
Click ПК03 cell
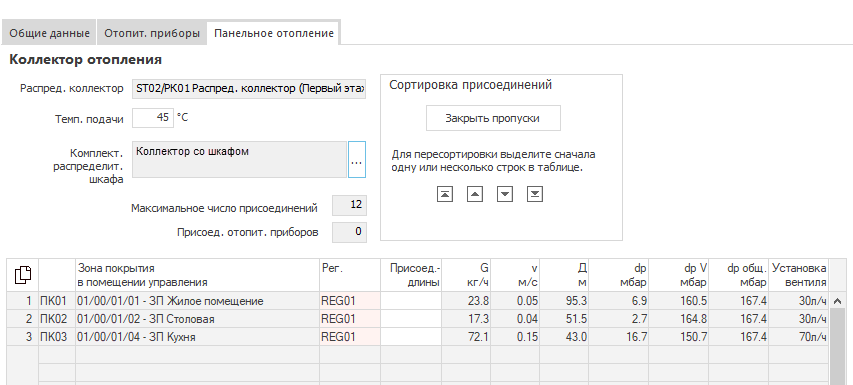57,337
